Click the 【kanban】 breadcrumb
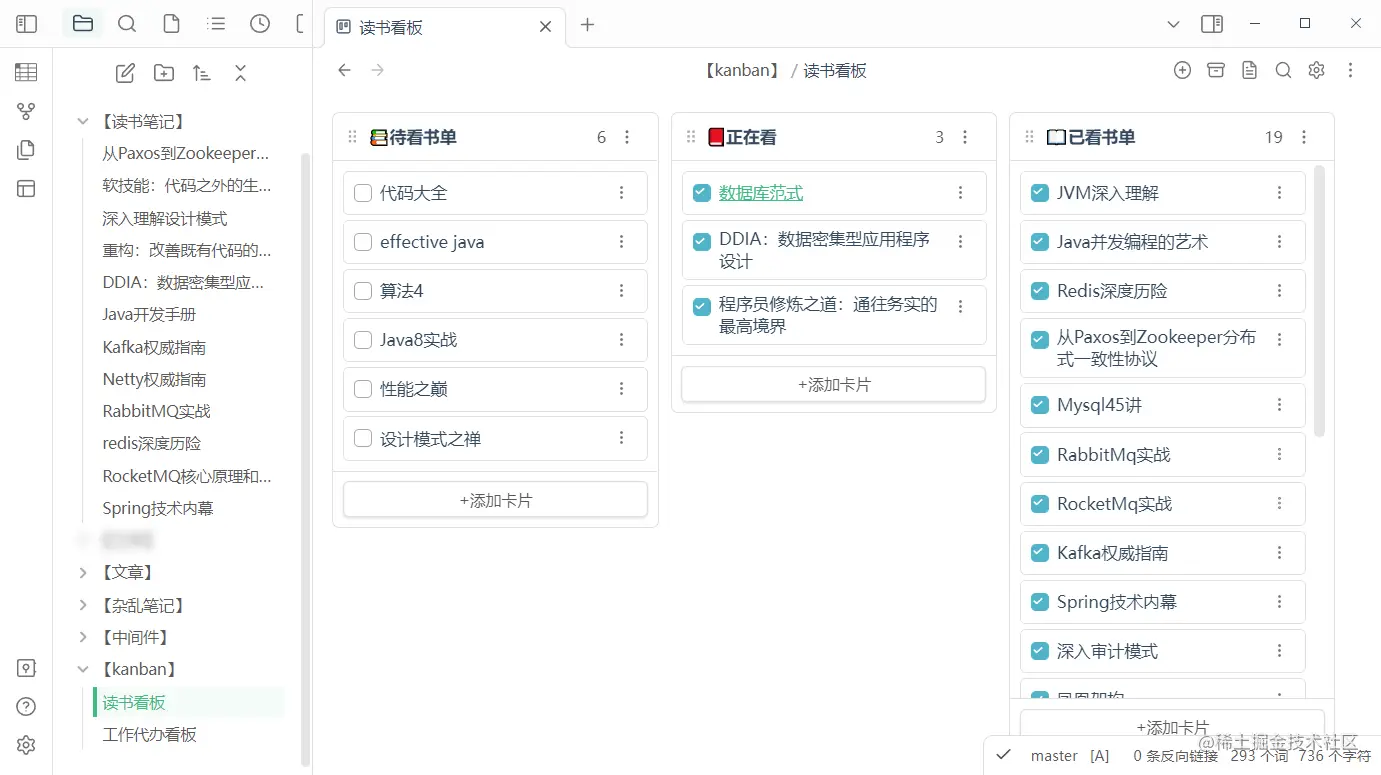 [741, 70]
